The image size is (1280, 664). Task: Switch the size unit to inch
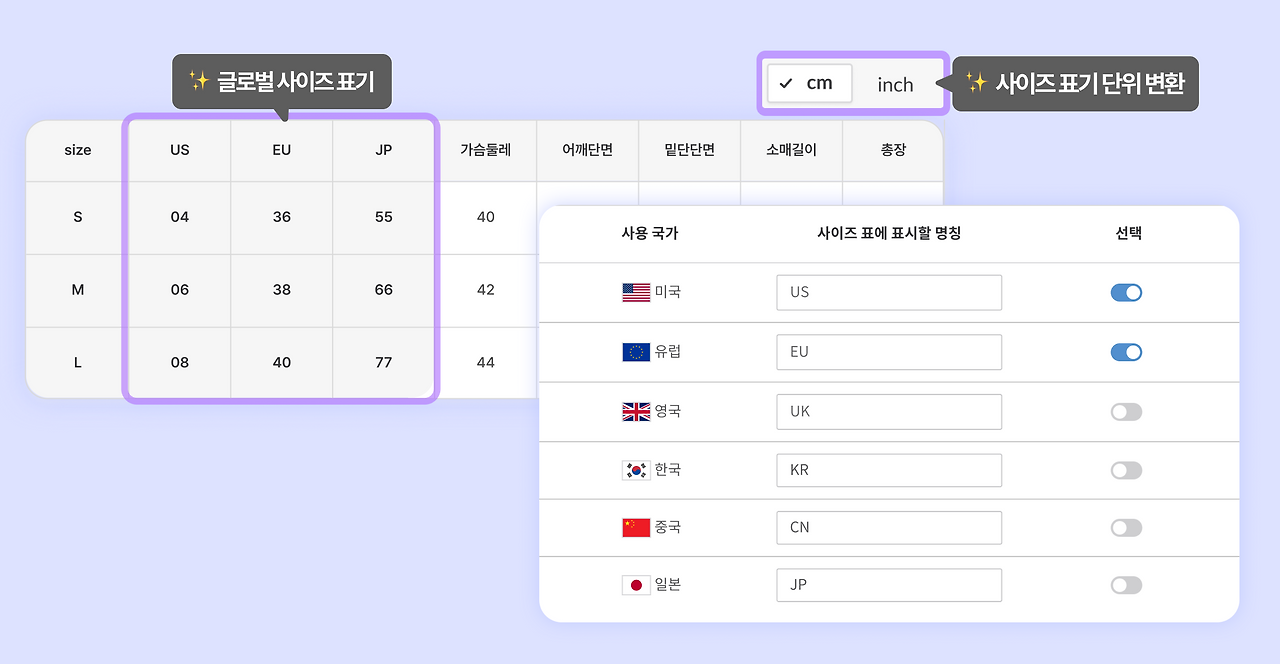895,85
